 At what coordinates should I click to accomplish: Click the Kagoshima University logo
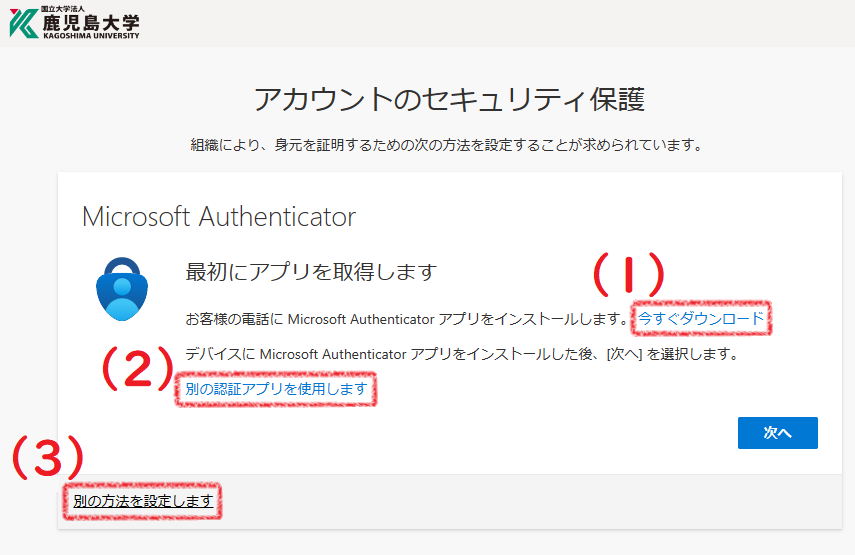(x=75, y=23)
